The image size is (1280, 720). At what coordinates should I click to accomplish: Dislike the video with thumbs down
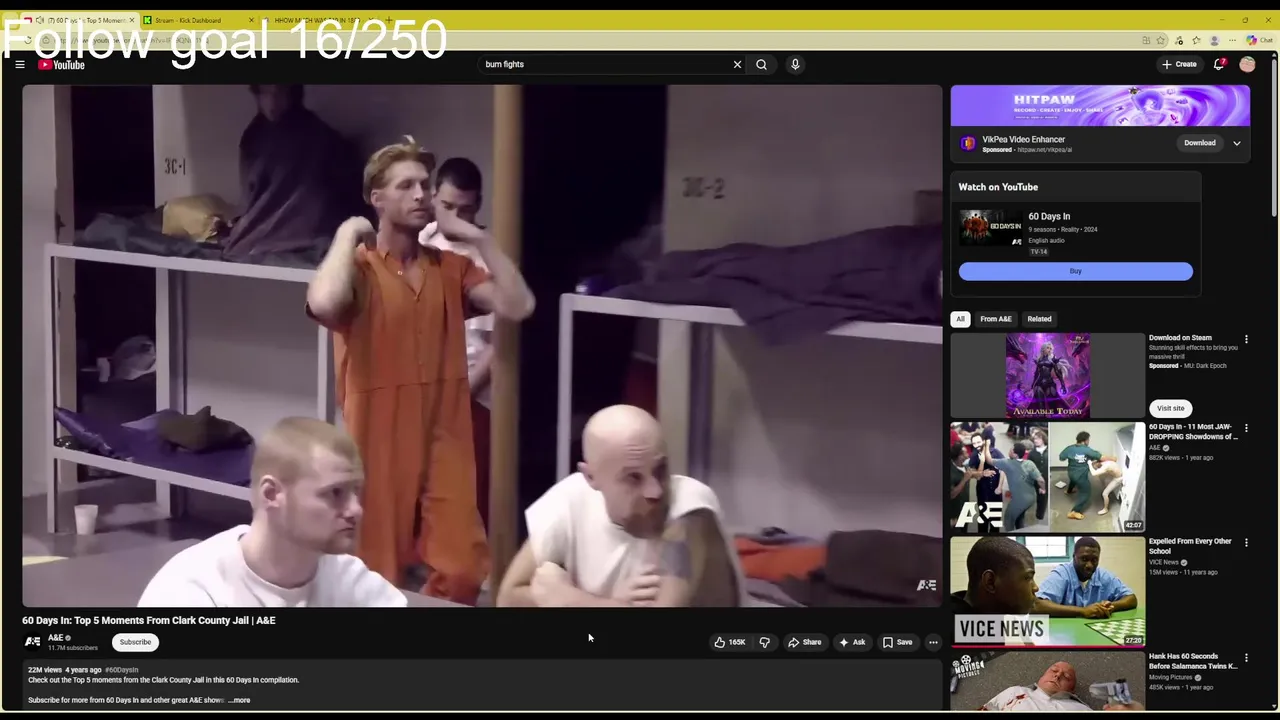(764, 642)
